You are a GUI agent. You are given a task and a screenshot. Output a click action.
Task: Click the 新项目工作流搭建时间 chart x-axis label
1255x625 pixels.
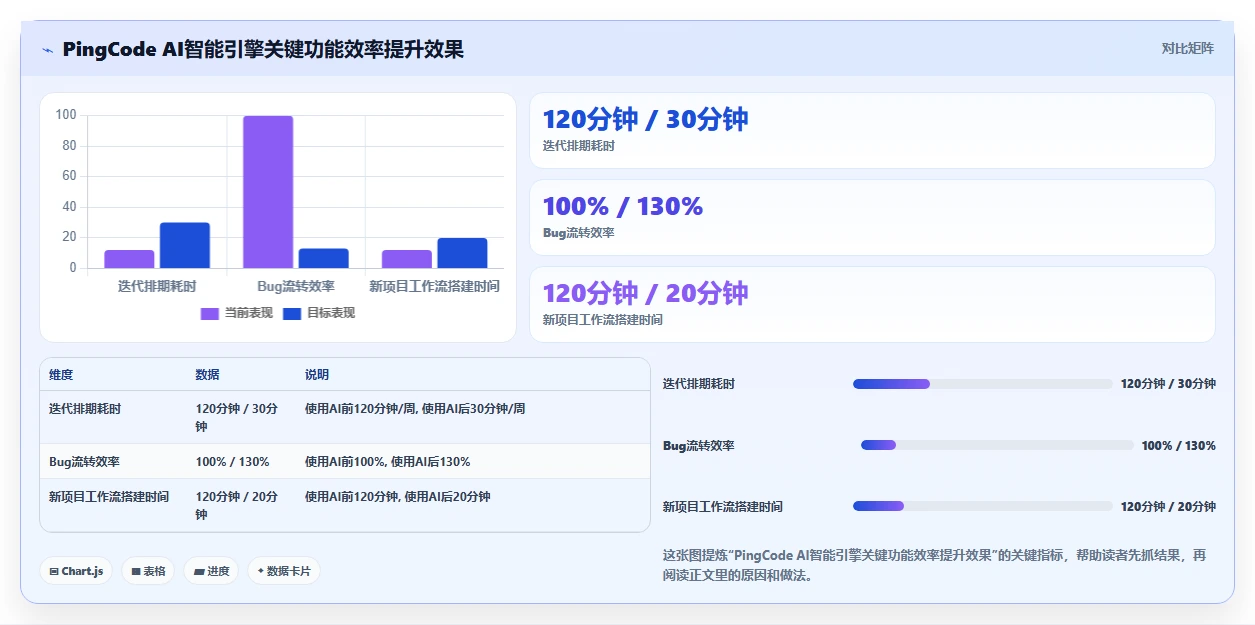[x=434, y=286]
